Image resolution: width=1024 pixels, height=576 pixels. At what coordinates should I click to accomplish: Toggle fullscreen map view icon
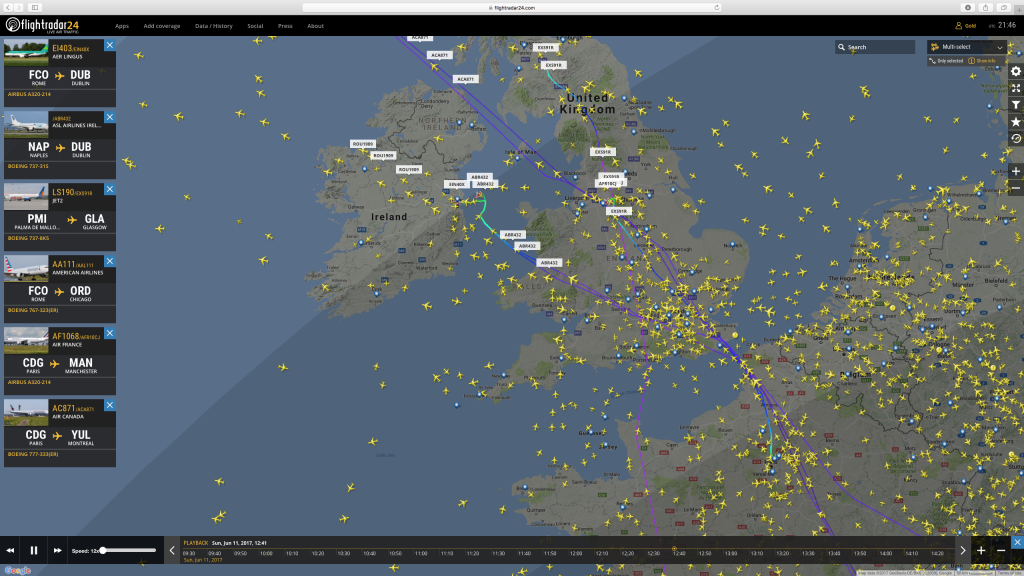[1016, 88]
